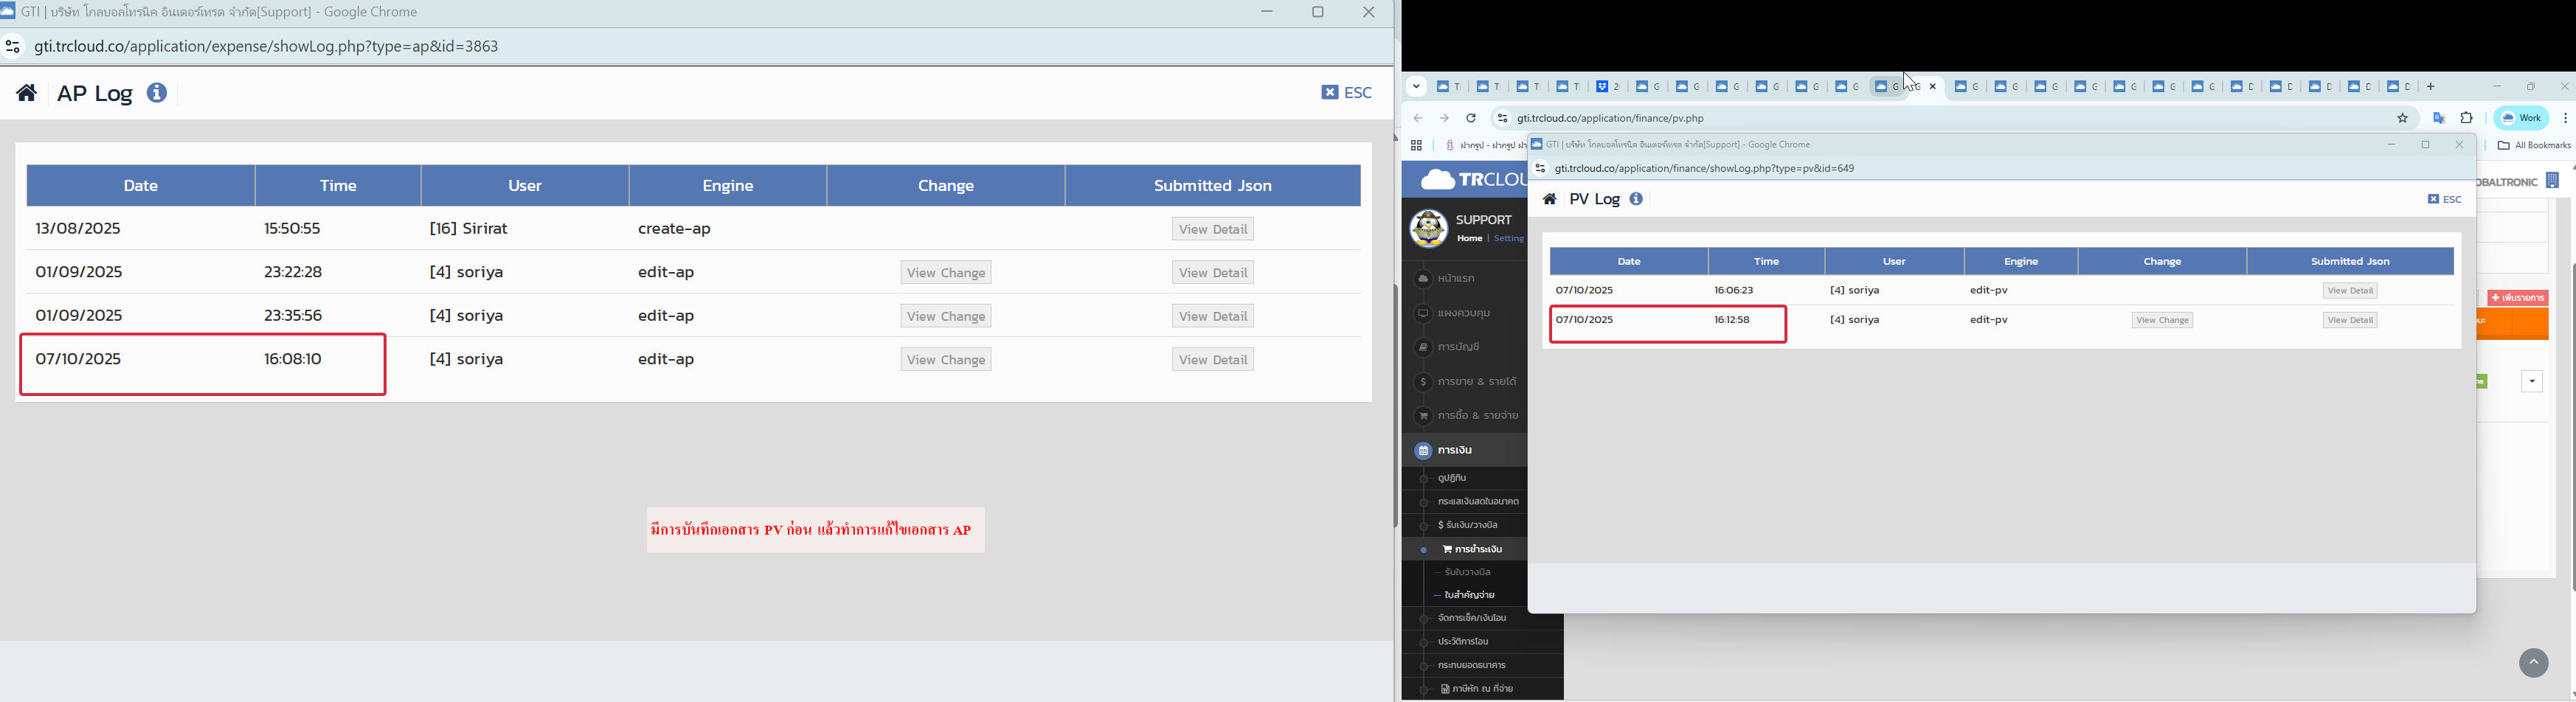Click the scroll-to-top round arrow button
2576x702 pixels.
[x=2533, y=663]
